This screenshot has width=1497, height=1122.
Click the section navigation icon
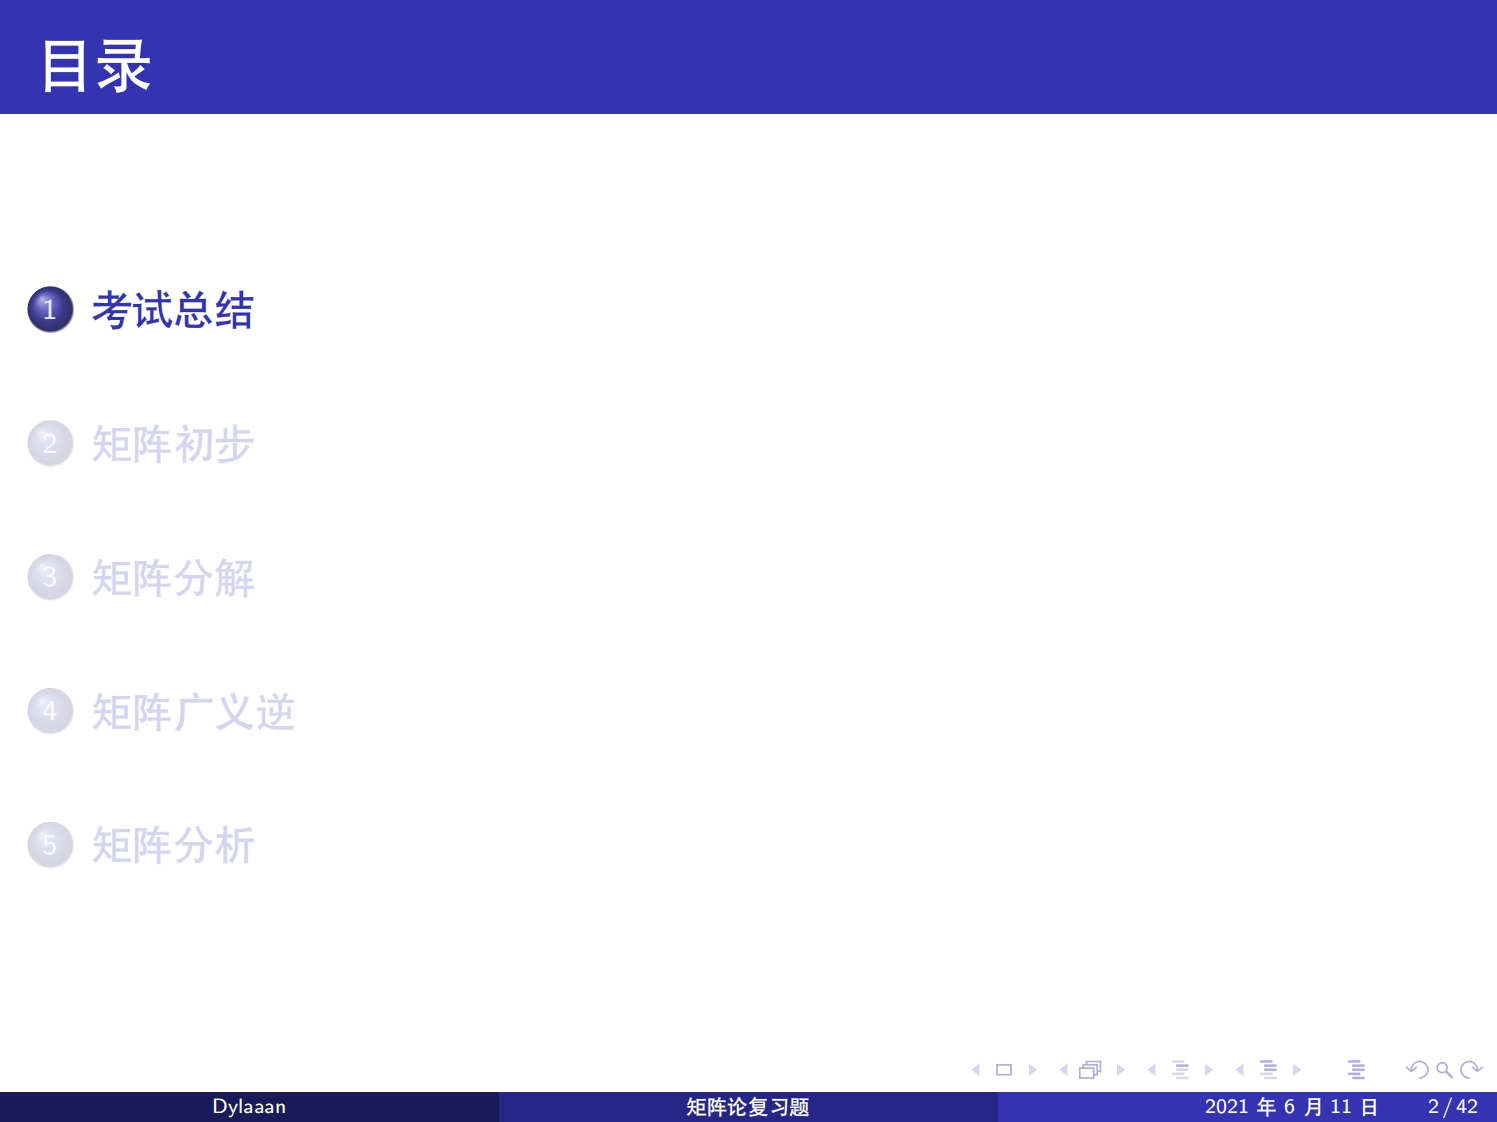coord(1268,1070)
